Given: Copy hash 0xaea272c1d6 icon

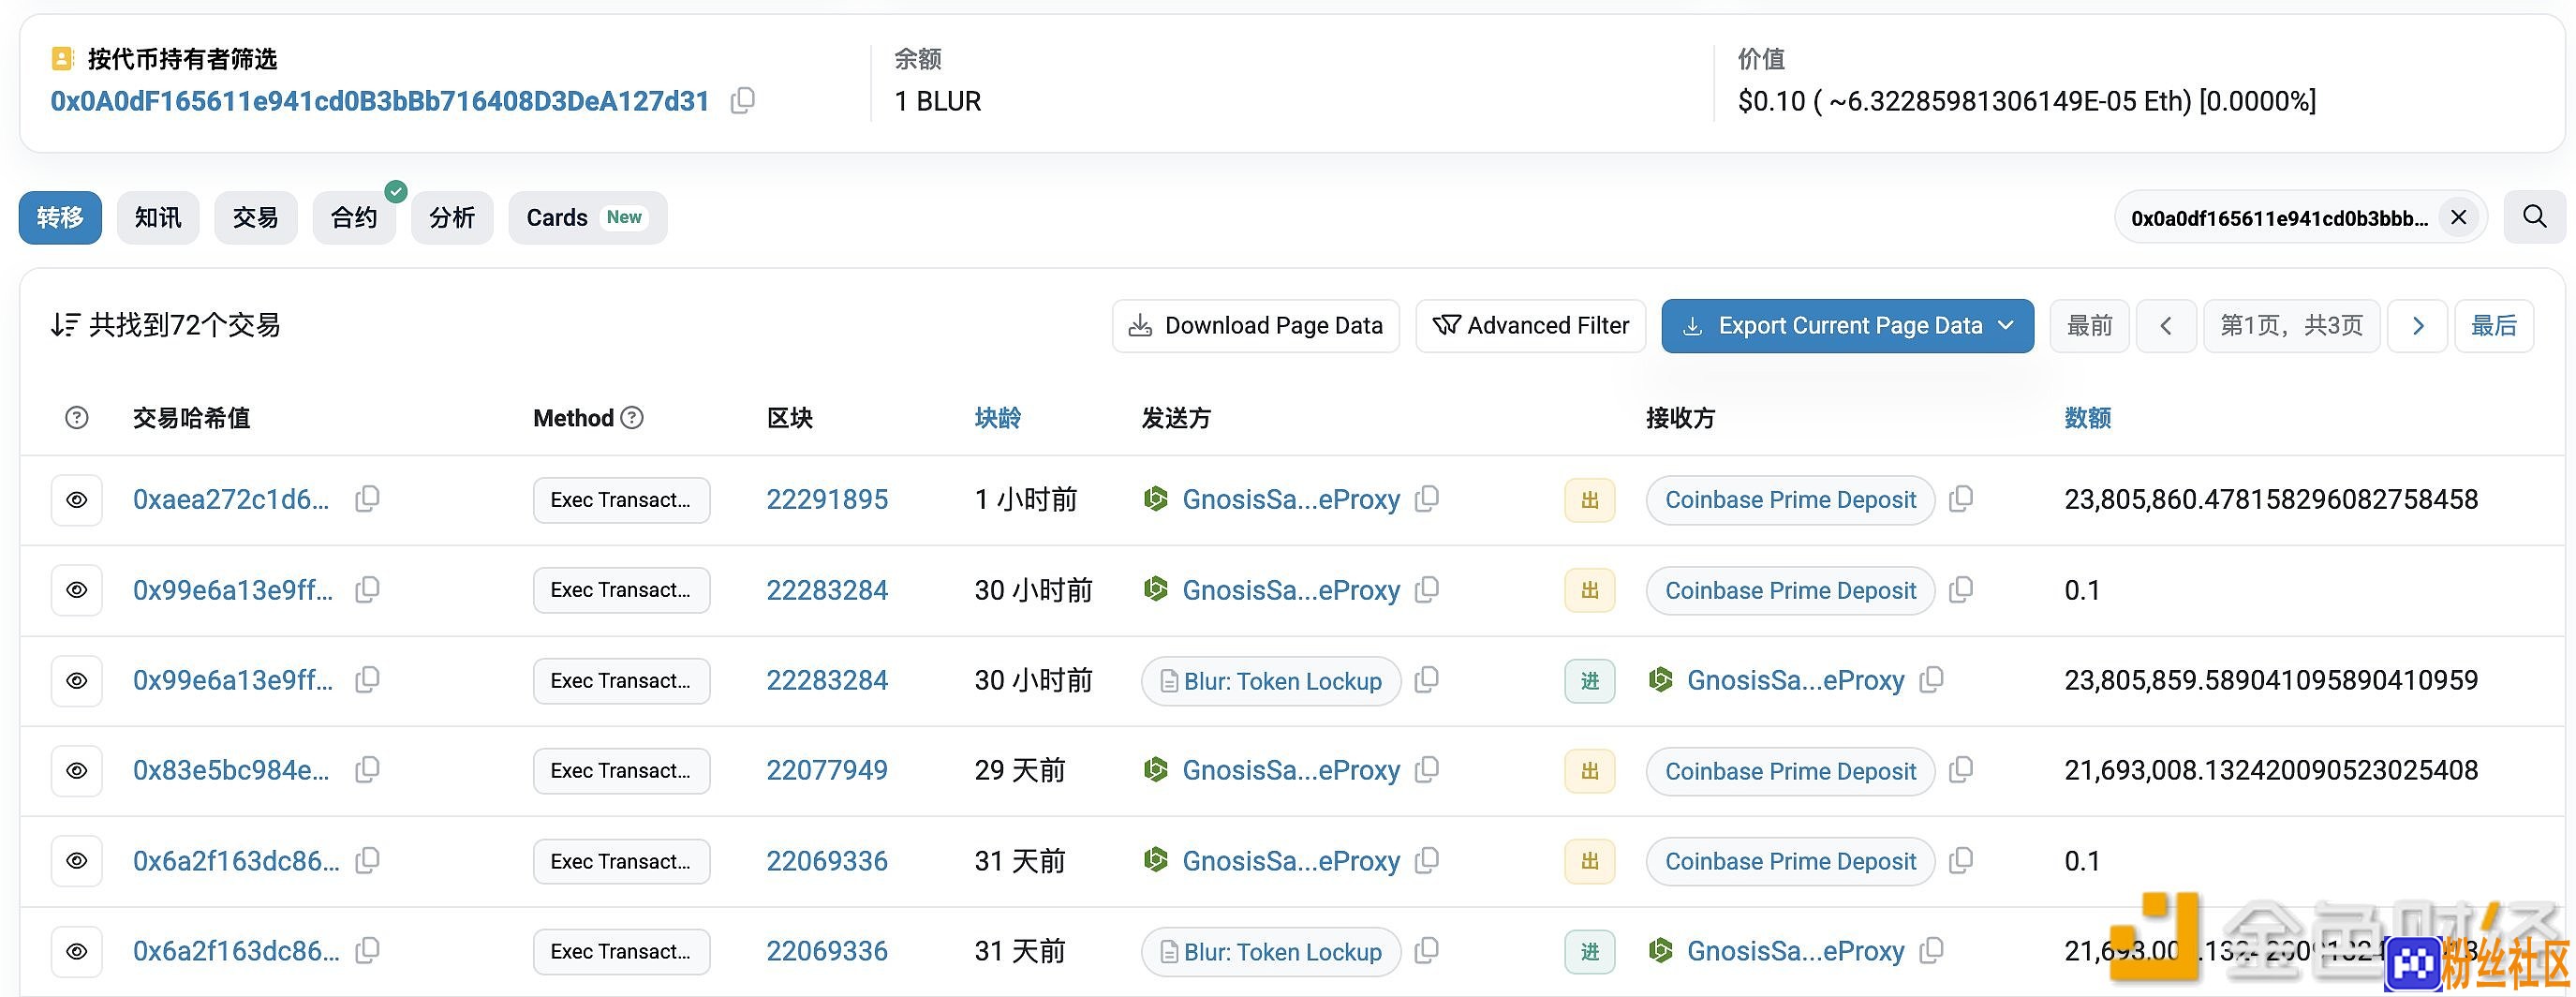Looking at the screenshot, I should 367,499.
